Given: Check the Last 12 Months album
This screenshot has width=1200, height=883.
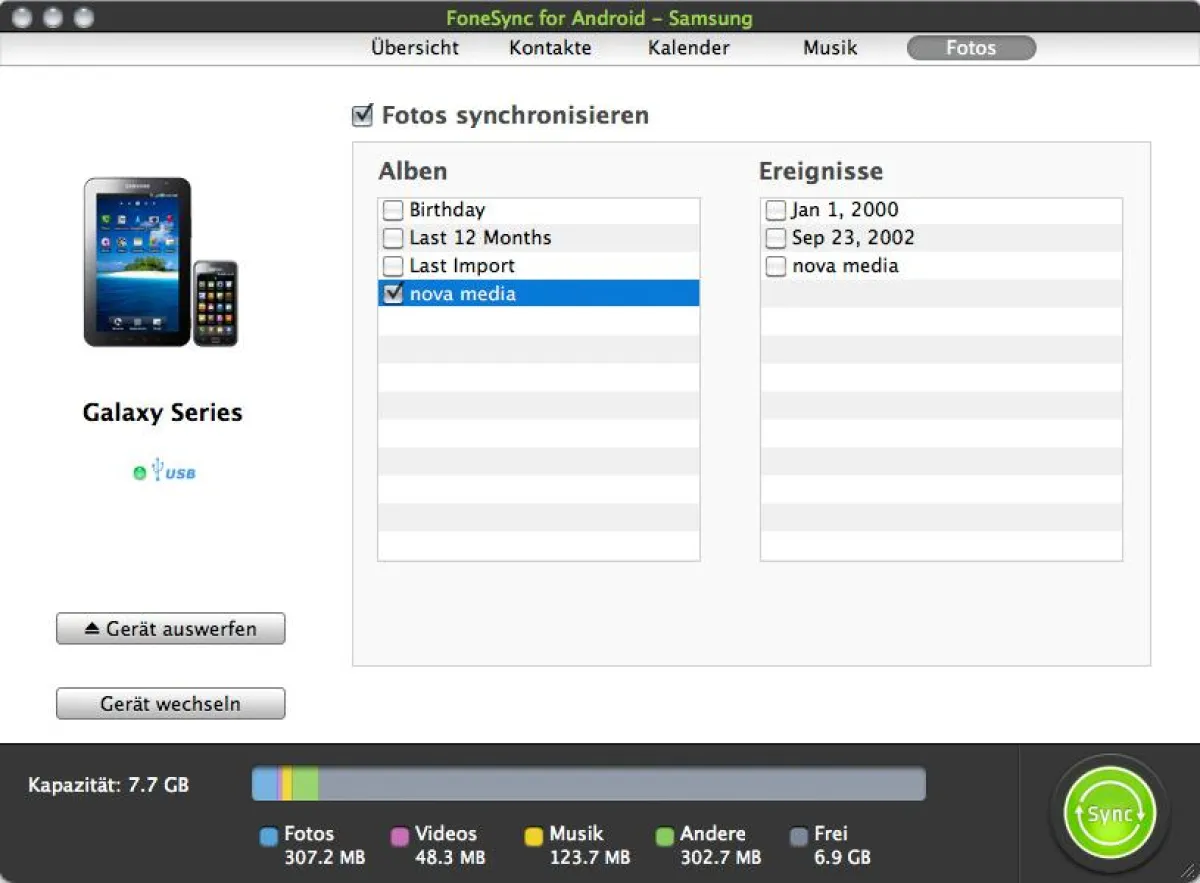Looking at the screenshot, I should tap(392, 238).
